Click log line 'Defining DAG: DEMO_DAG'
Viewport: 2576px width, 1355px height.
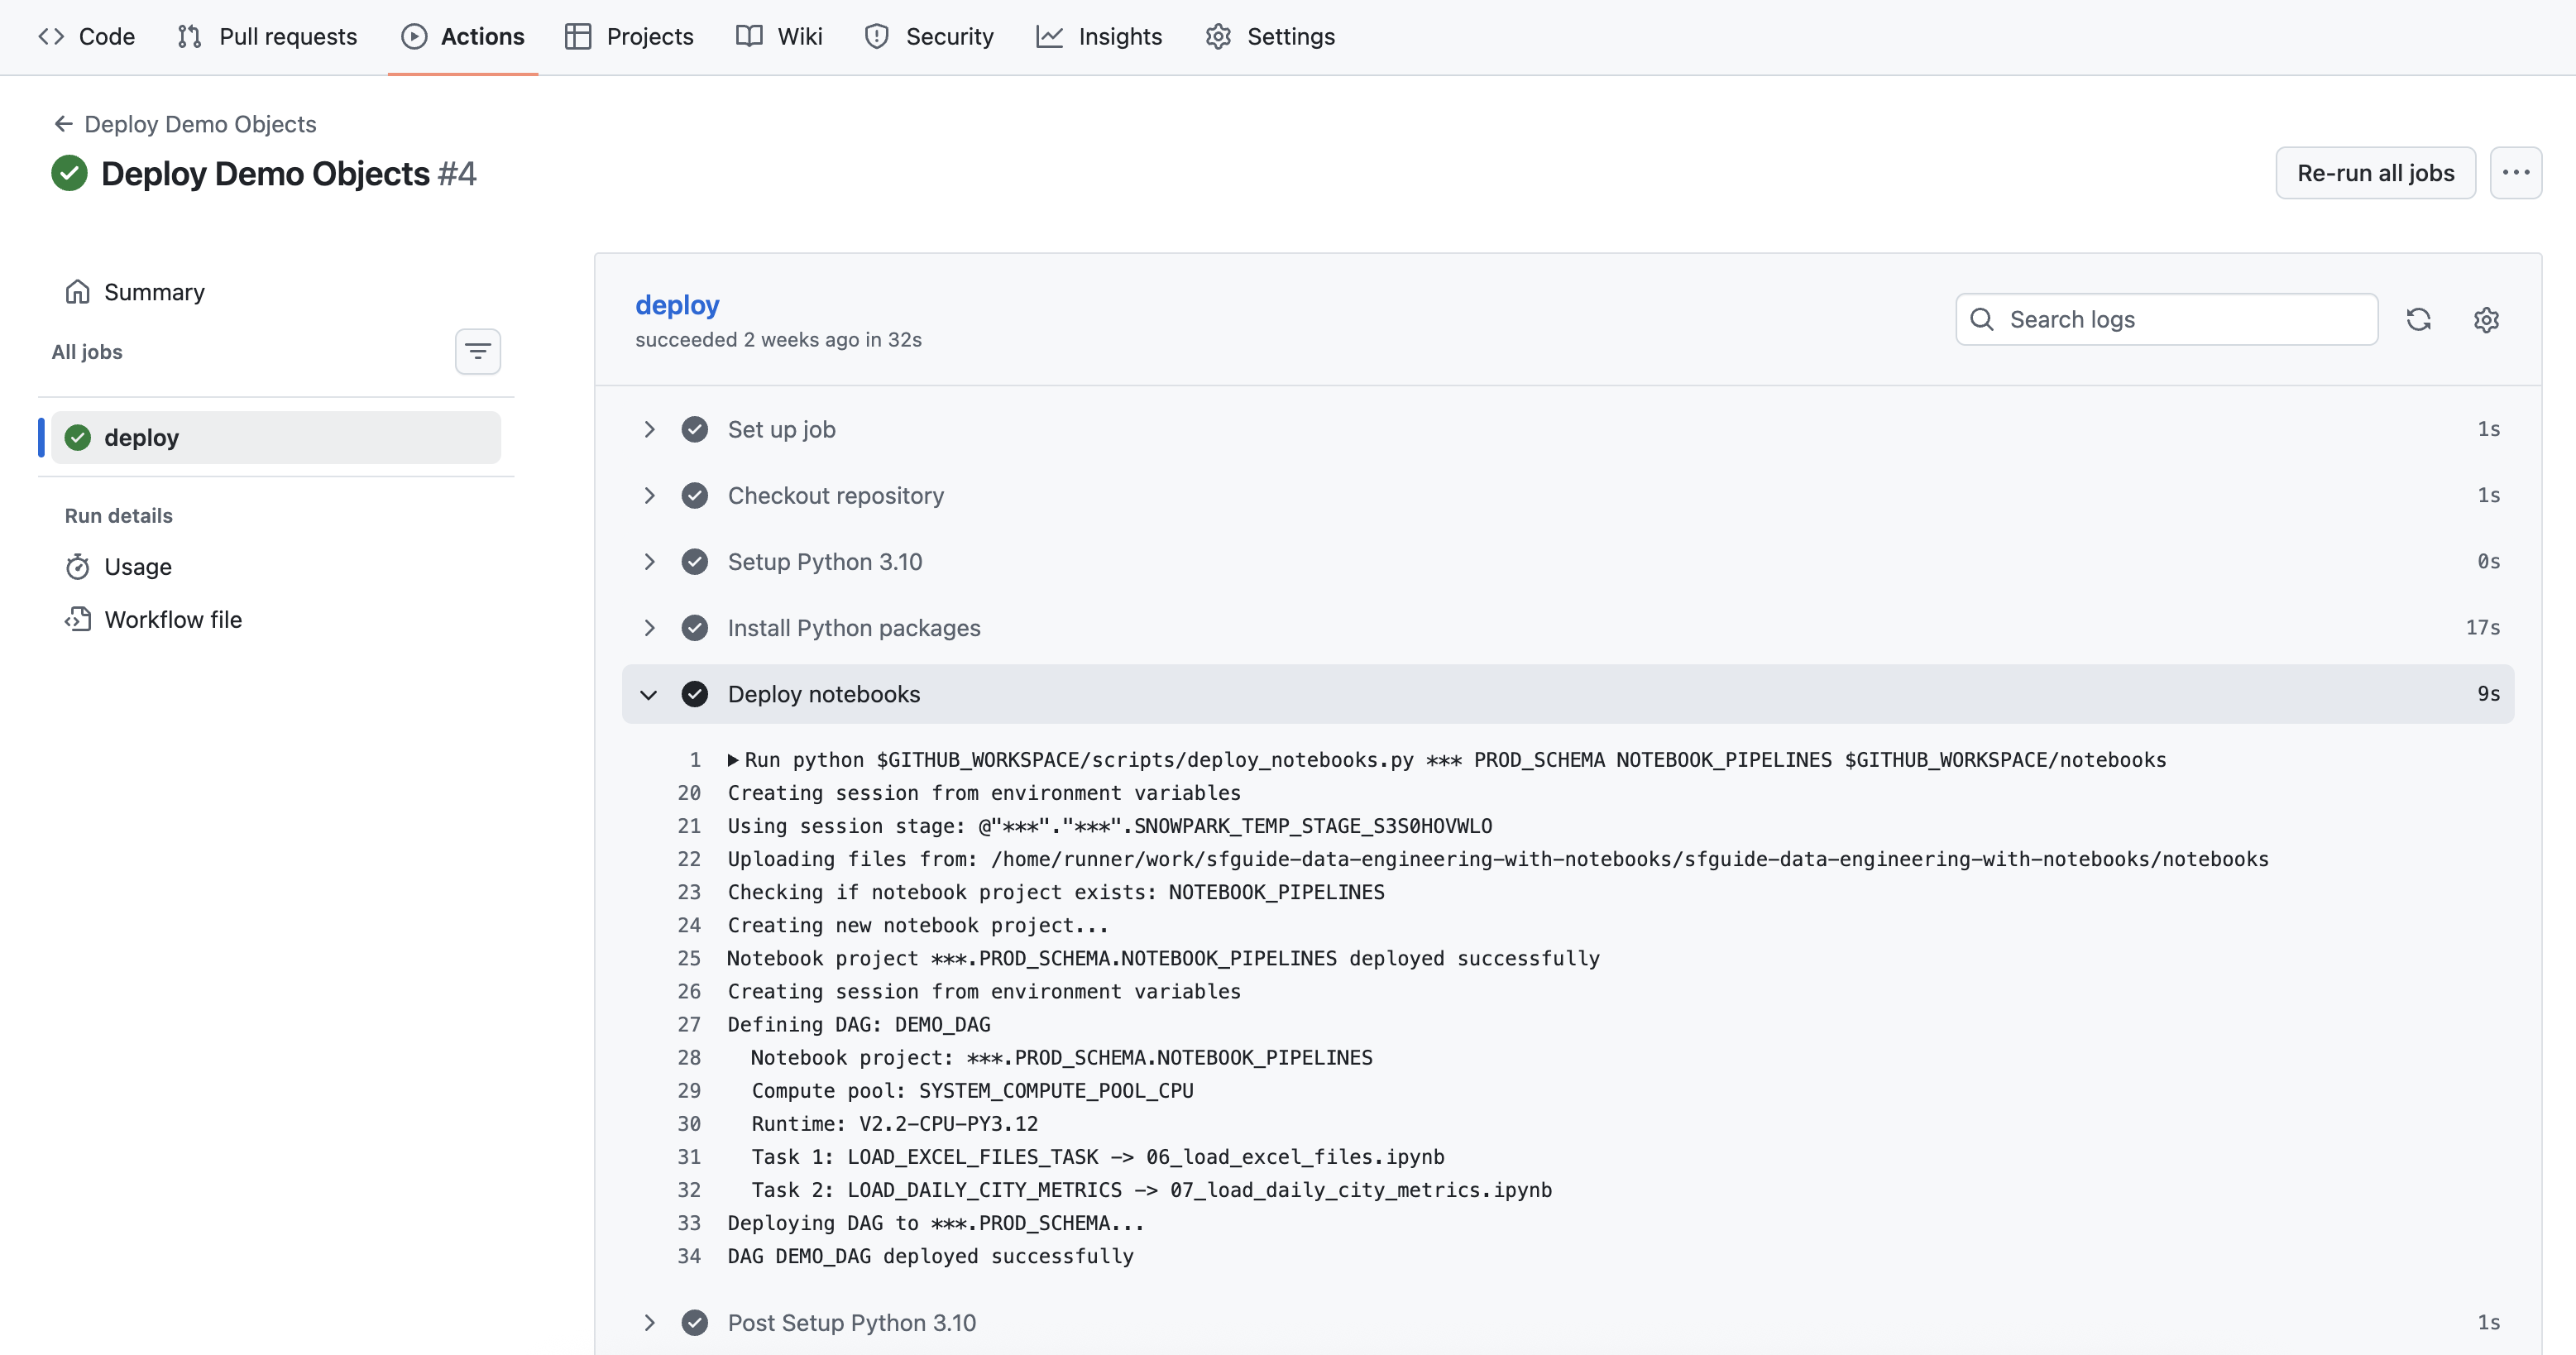click(859, 1024)
